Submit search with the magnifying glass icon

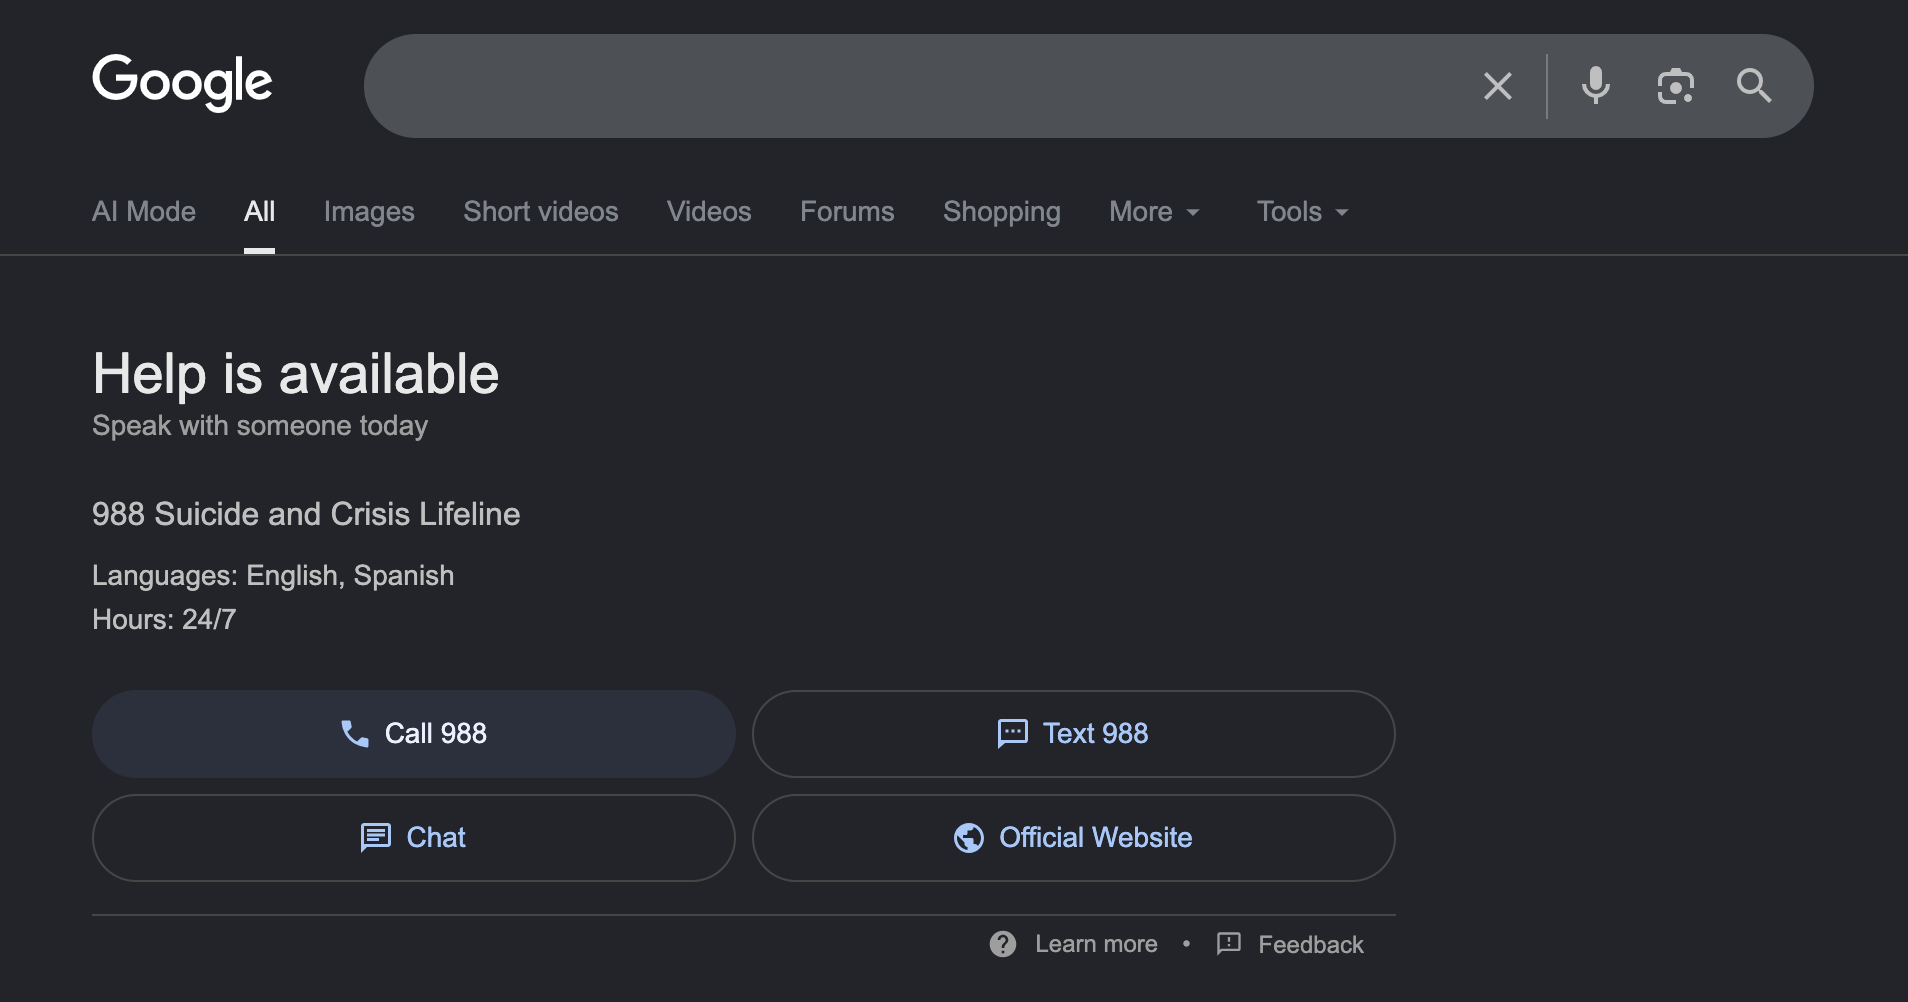[x=1754, y=86]
